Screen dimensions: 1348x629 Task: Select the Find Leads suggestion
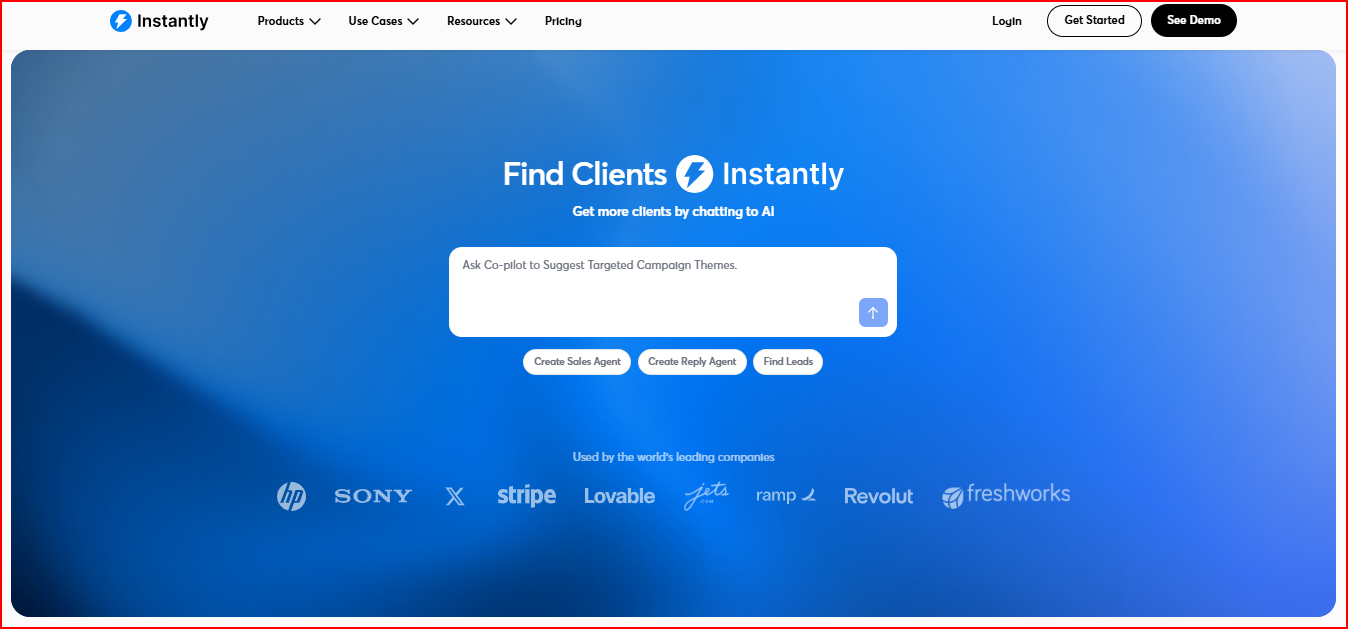pos(788,362)
